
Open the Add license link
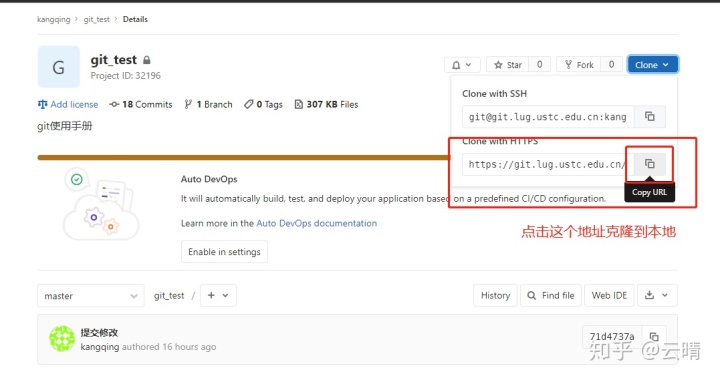click(x=68, y=105)
